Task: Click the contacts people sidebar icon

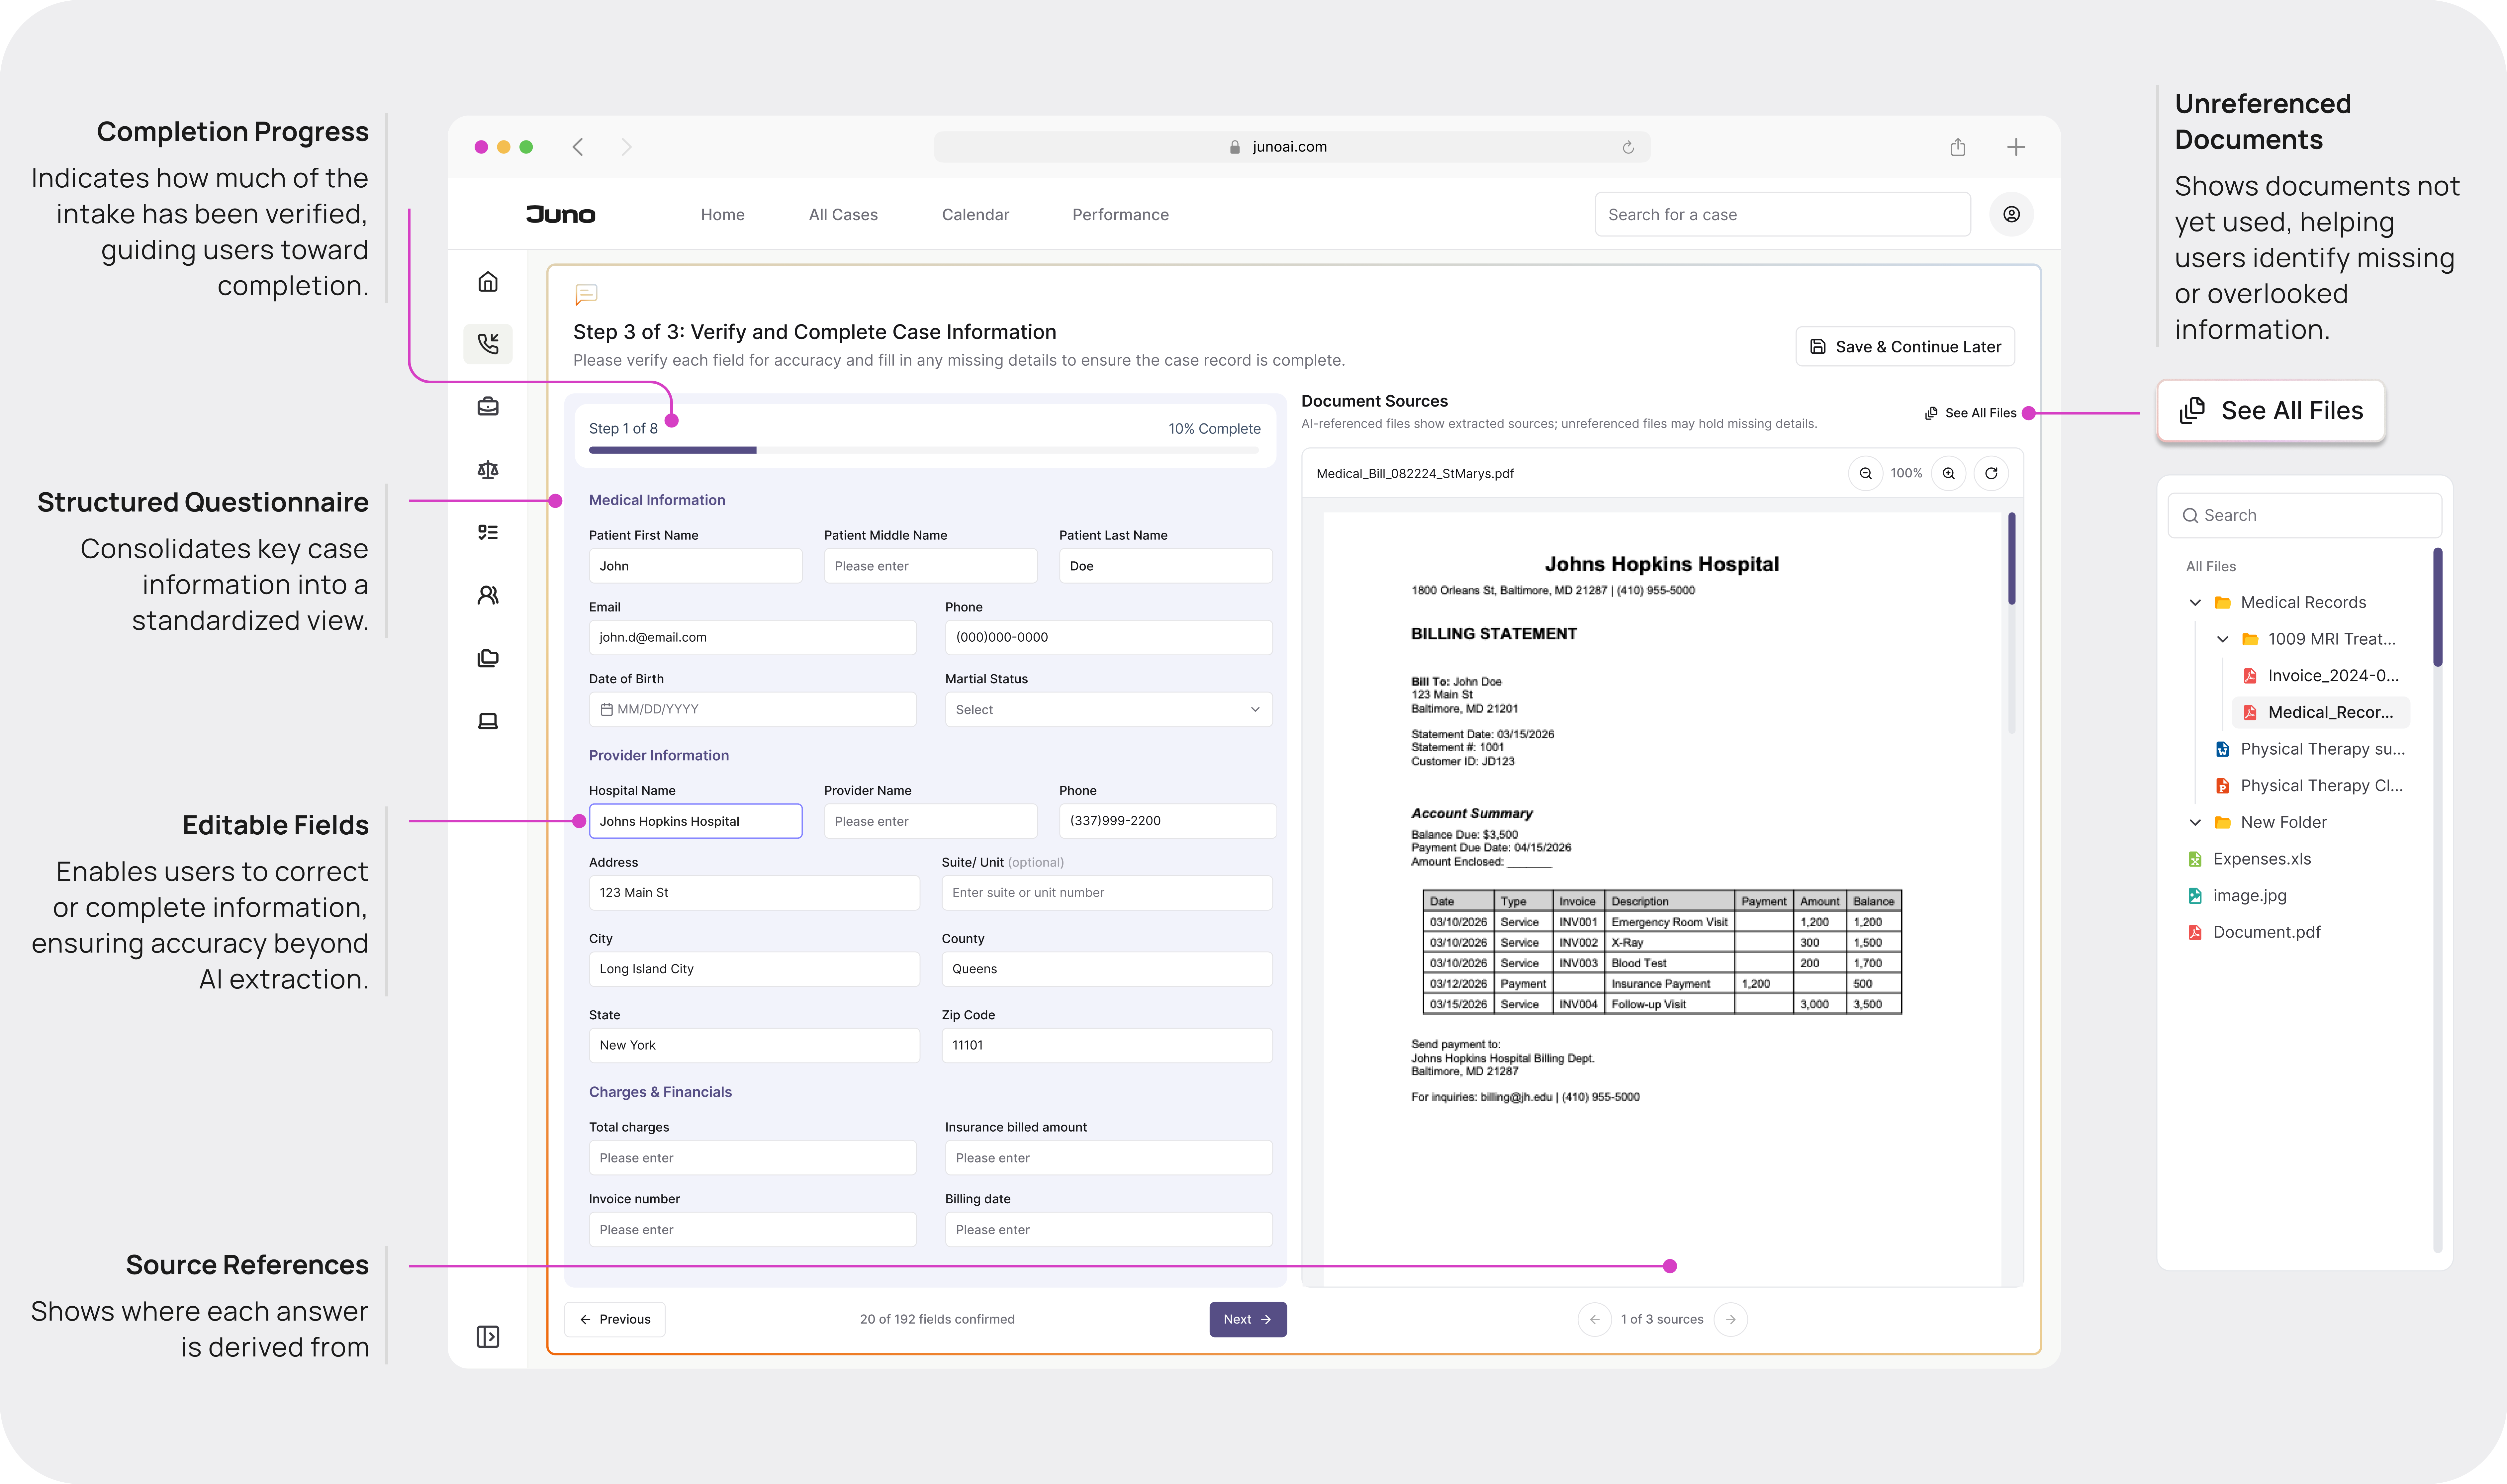Action: (488, 595)
